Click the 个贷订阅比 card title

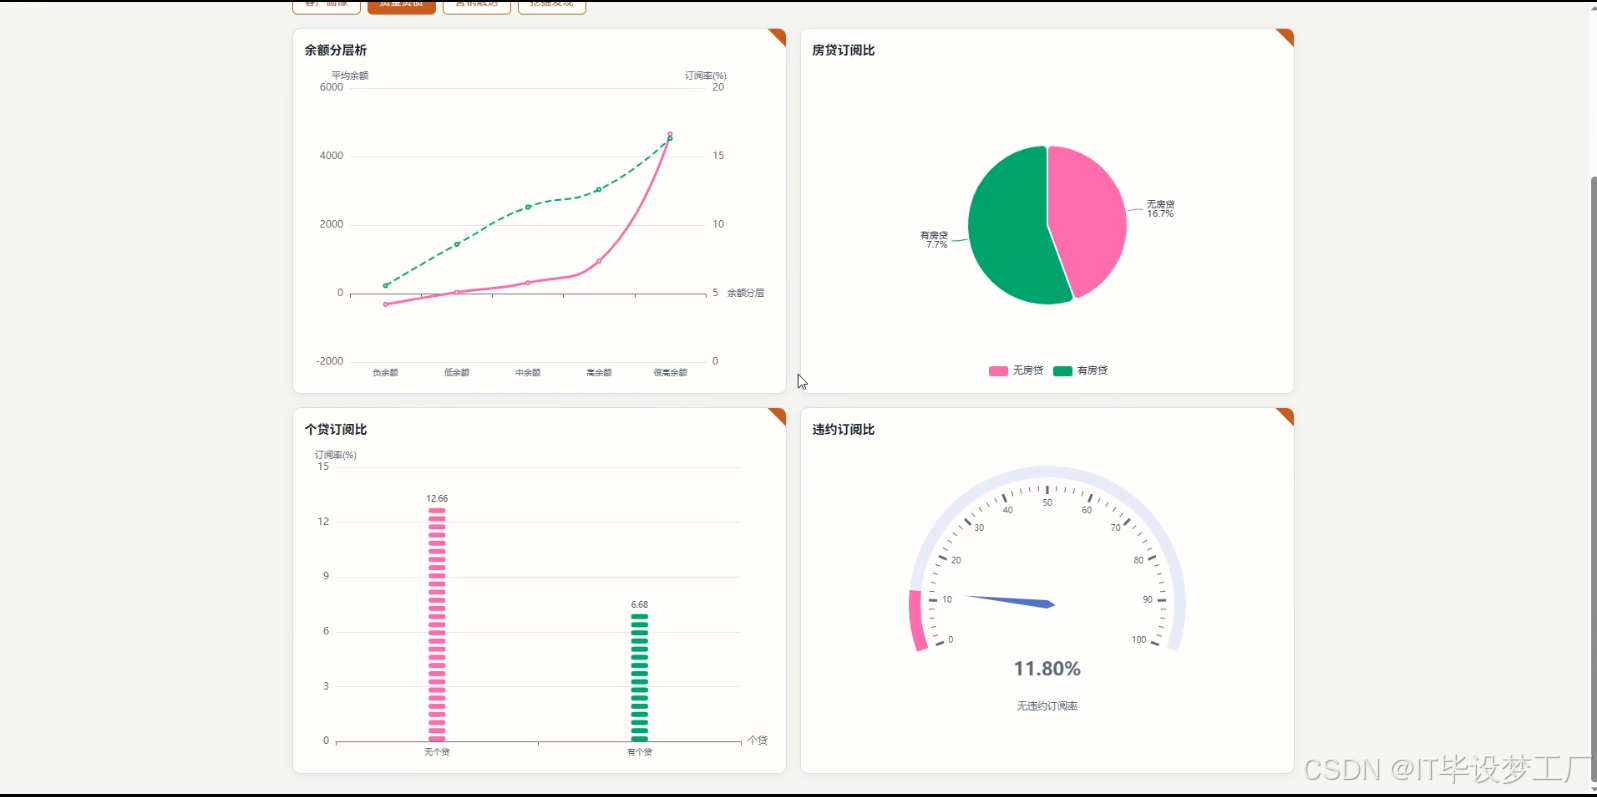tap(336, 429)
